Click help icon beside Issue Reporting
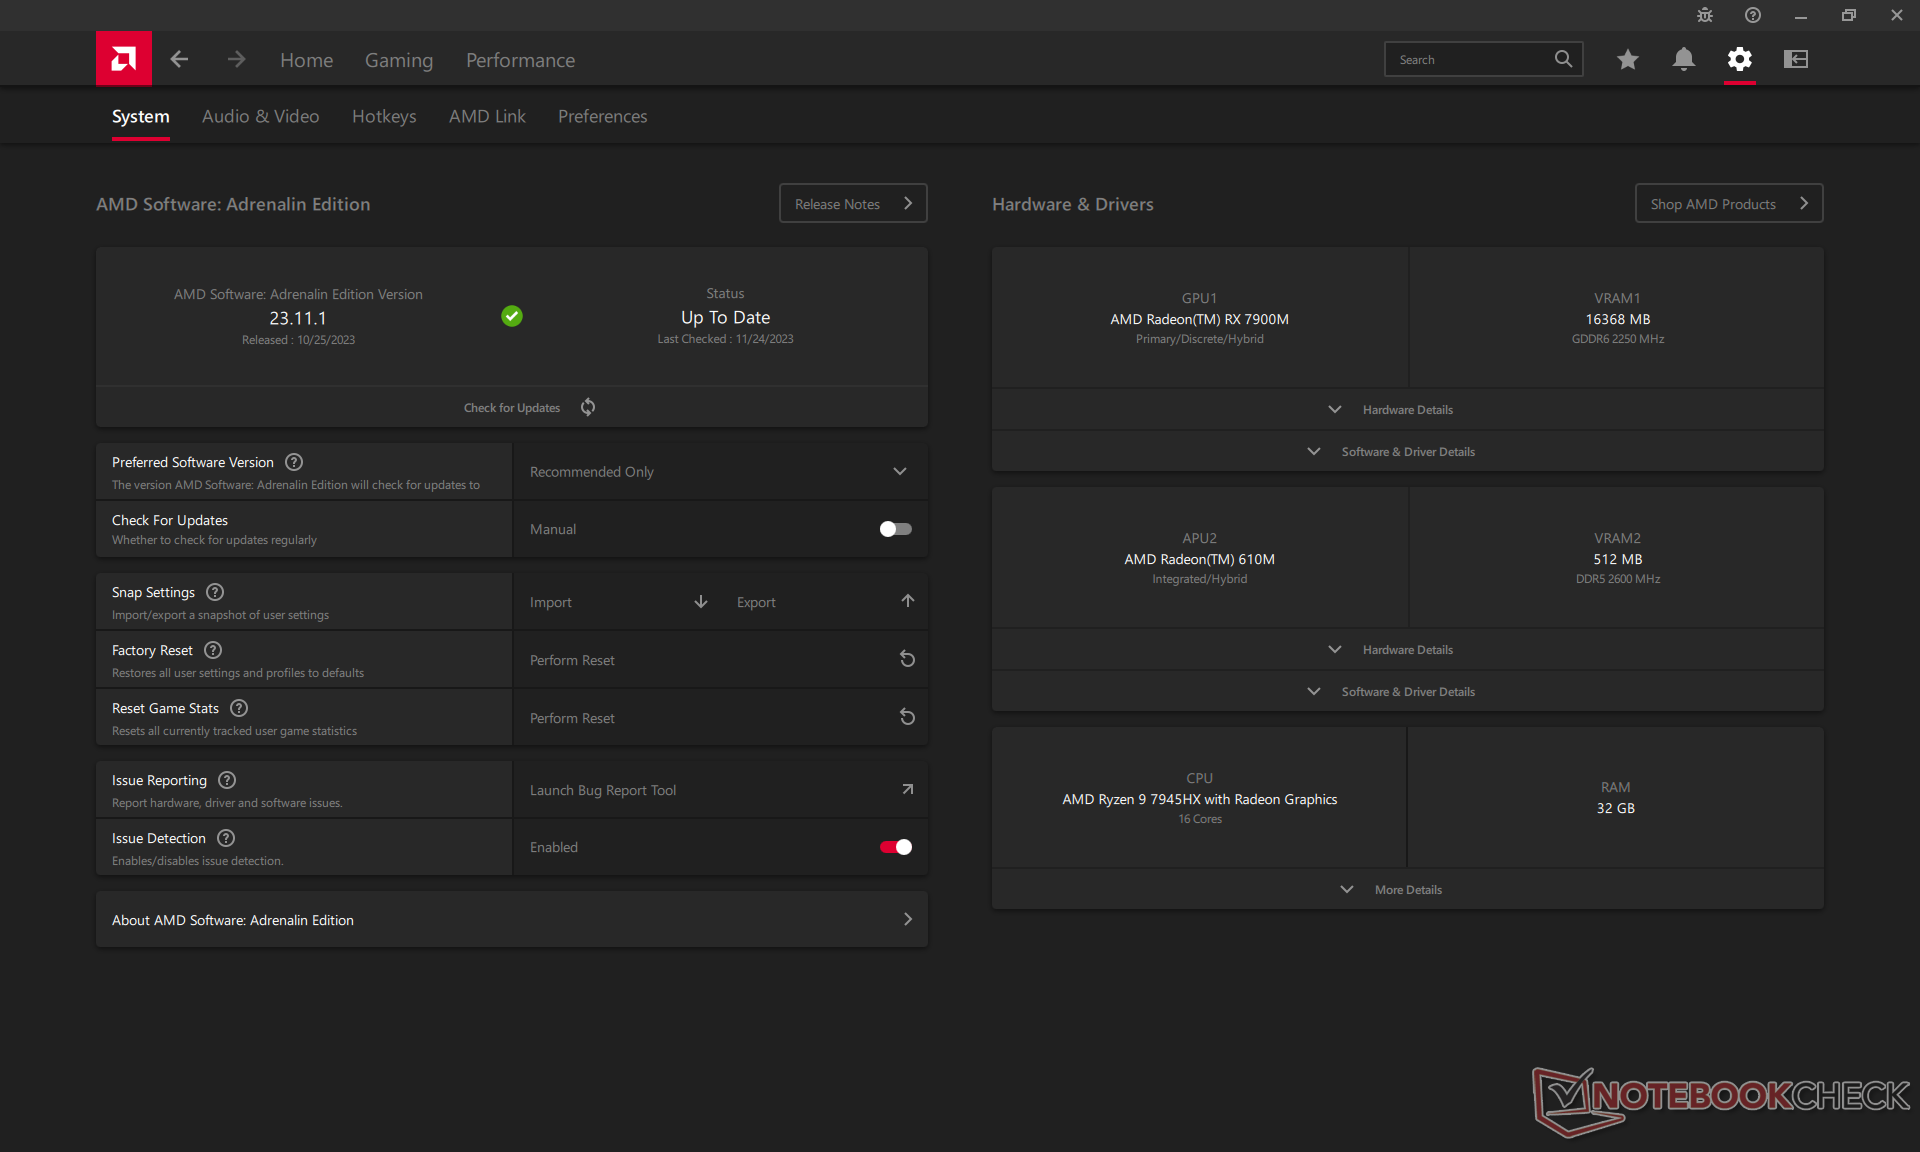 coord(227,780)
